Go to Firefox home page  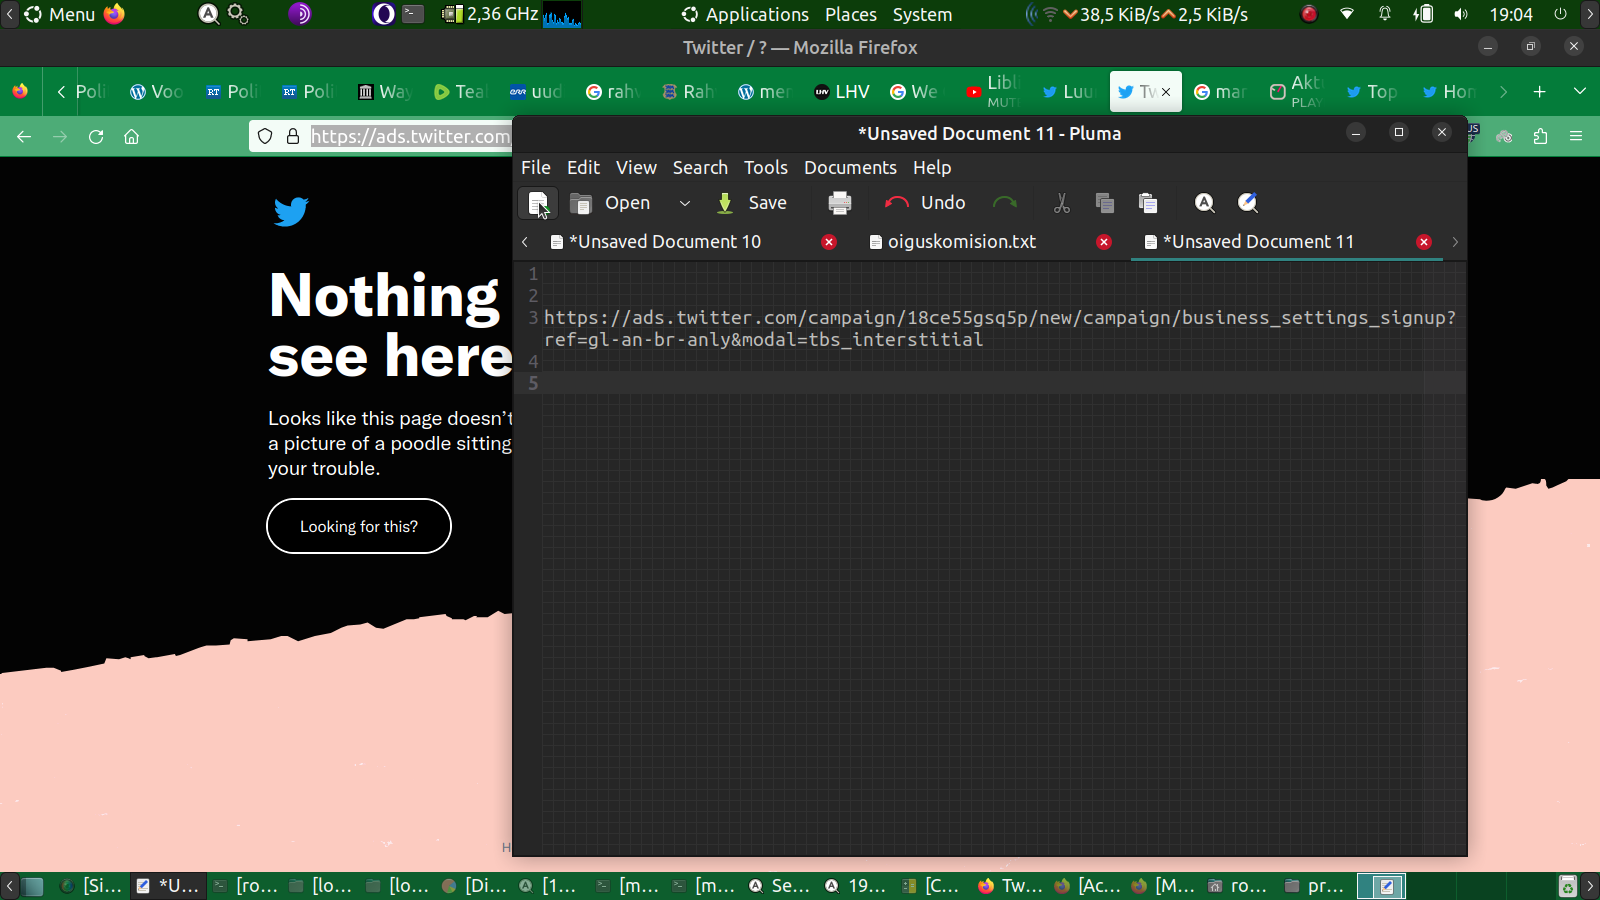(x=131, y=136)
